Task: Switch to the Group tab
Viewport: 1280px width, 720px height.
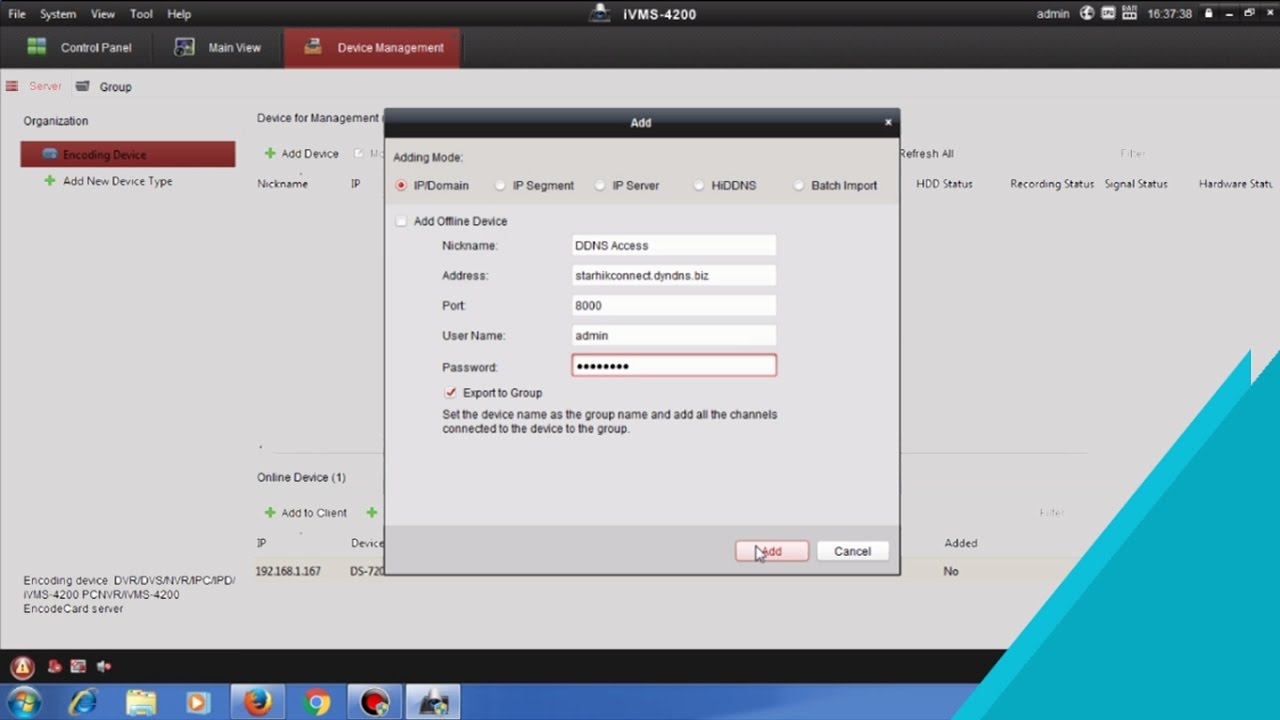Action: [104, 86]
